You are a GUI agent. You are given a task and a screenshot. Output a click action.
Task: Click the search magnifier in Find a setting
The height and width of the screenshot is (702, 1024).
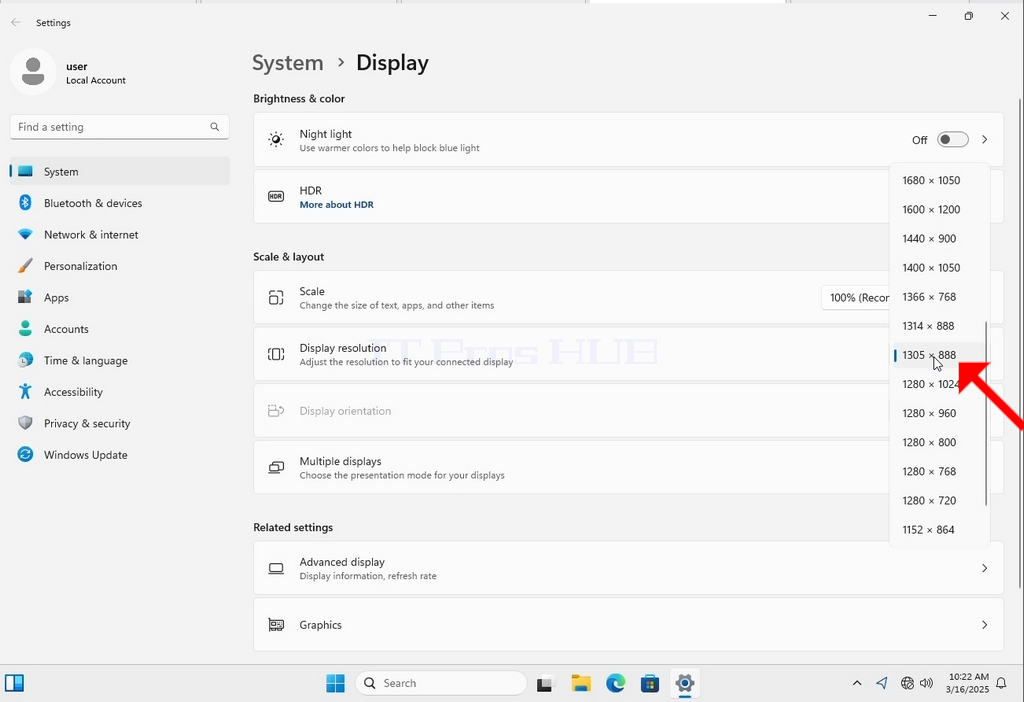214,127
